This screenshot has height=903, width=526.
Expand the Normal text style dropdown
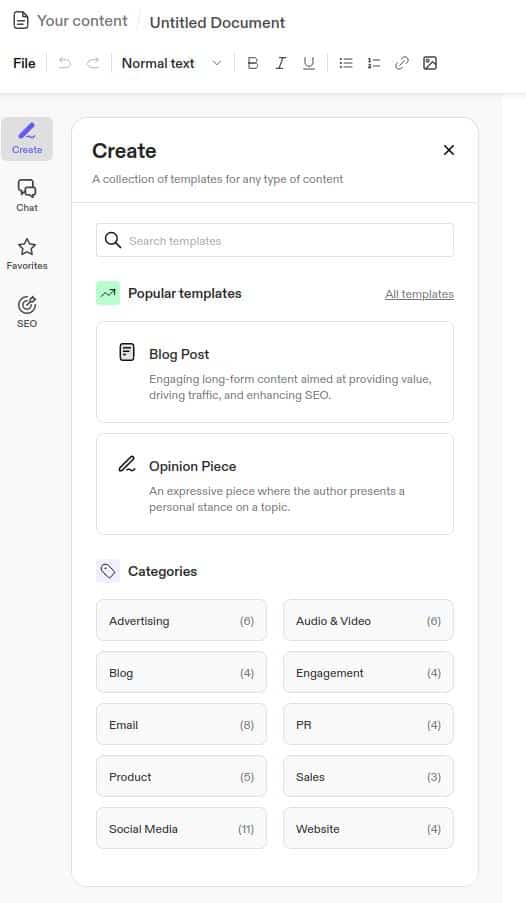click(x=172, y=63)
